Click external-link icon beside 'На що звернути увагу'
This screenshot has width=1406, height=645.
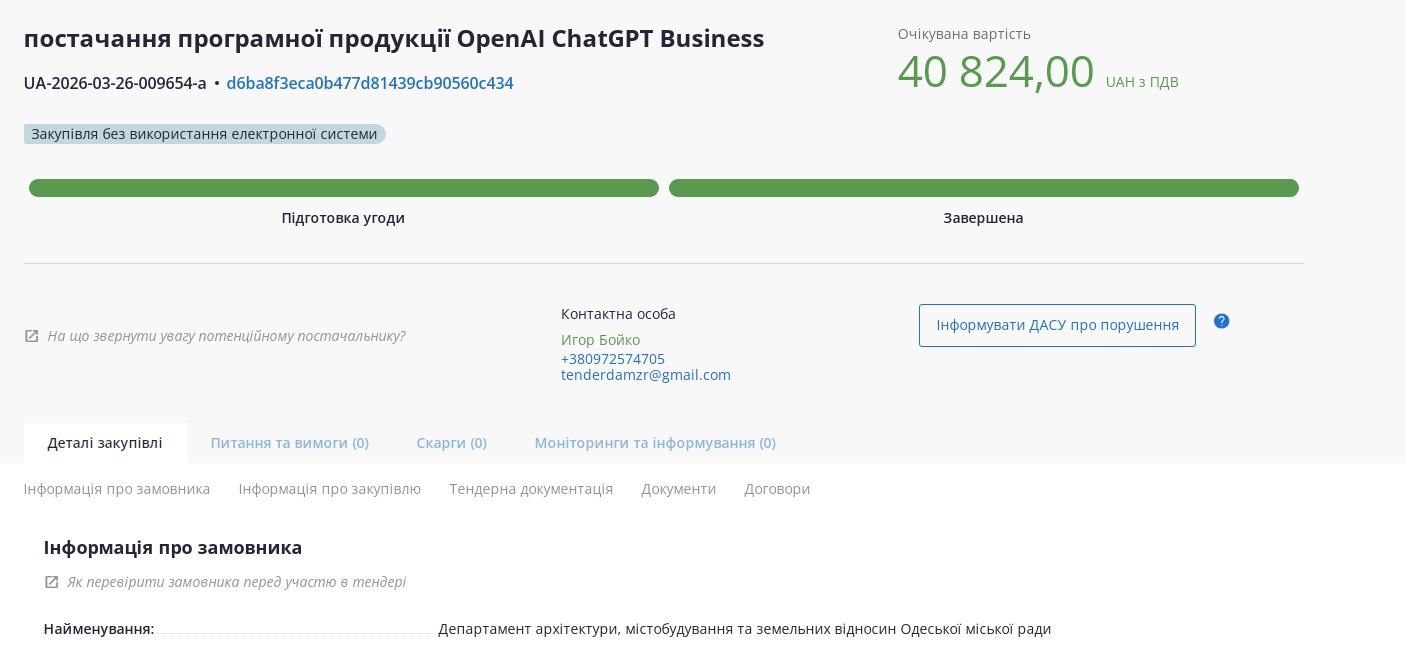32,336
